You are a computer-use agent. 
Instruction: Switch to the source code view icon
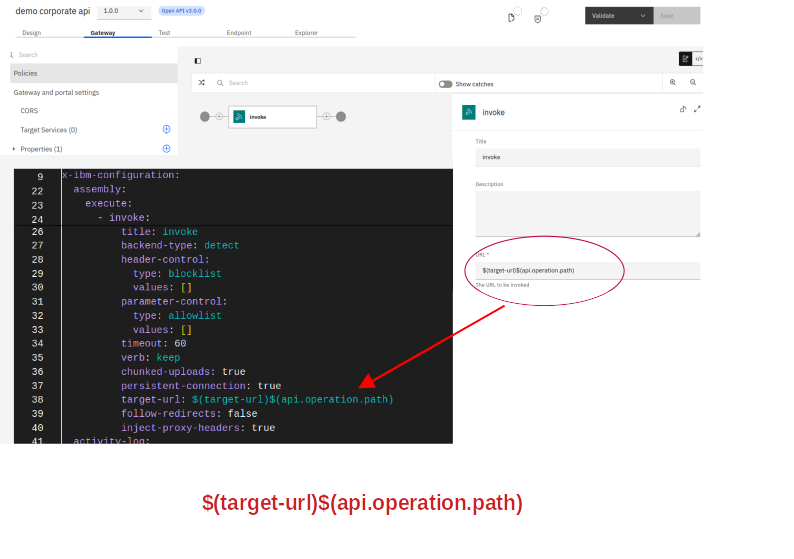698,59
